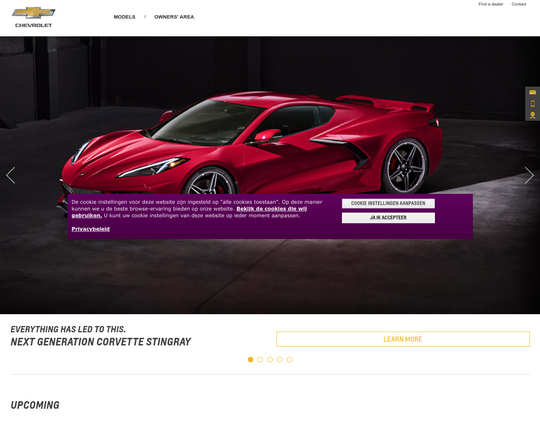This screenshot has height=432, width=540.
Task: Open the 'Bekijk de cookies die wij gebruiken' link
Action: (271, 209)
